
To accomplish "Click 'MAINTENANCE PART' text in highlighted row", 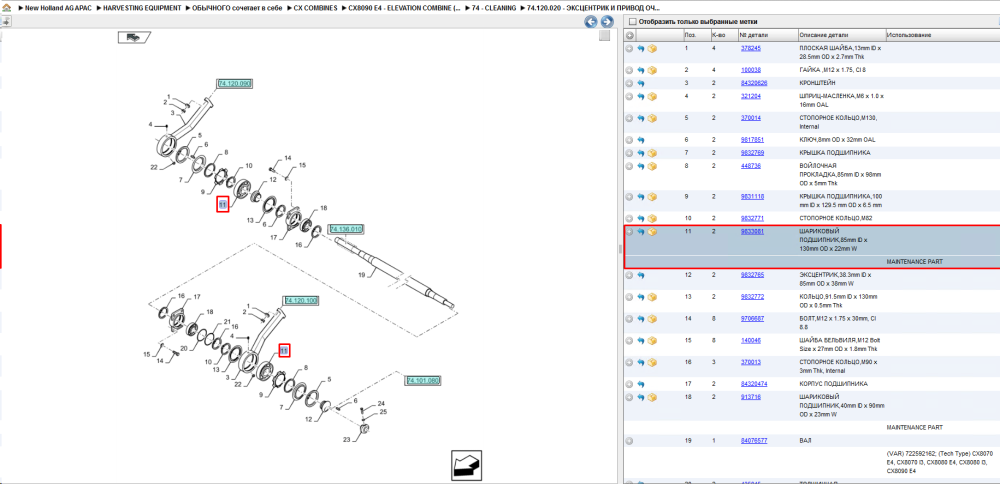I will [x=915, y=262].
